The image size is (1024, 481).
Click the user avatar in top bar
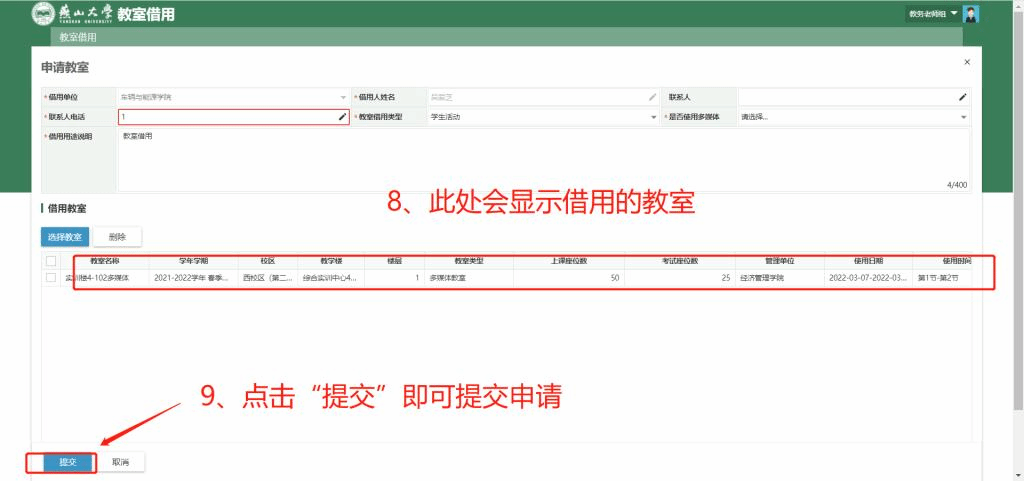click(x=971, y=14)
